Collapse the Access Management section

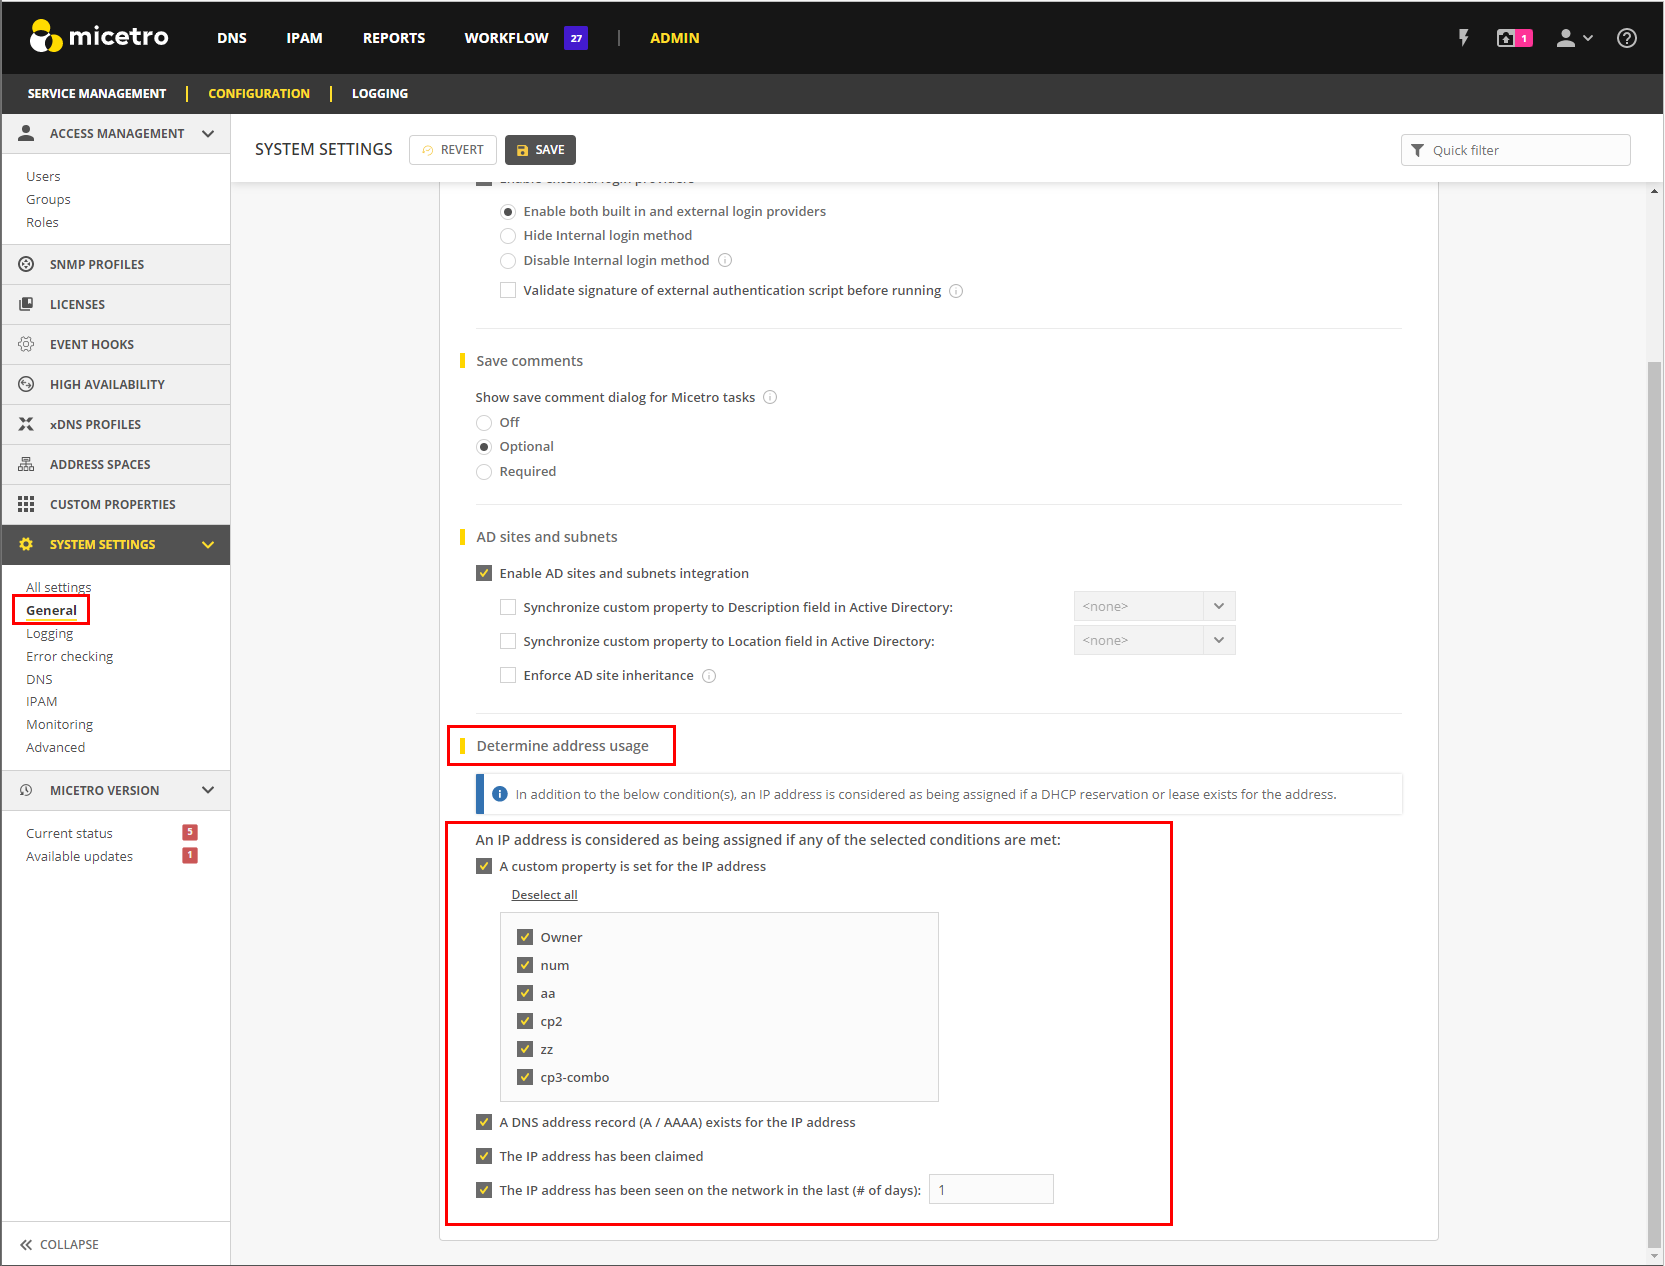[208, 134]
